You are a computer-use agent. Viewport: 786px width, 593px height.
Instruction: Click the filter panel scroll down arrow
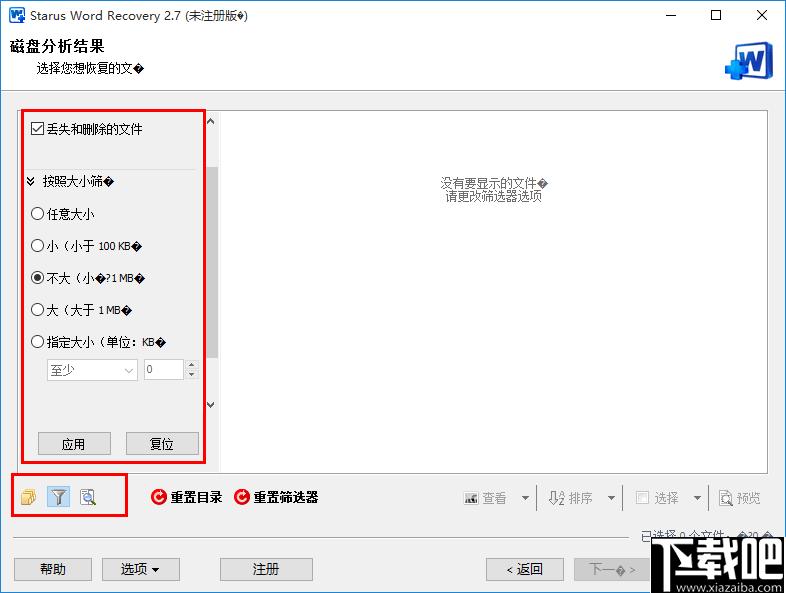(x=211, y=405)
